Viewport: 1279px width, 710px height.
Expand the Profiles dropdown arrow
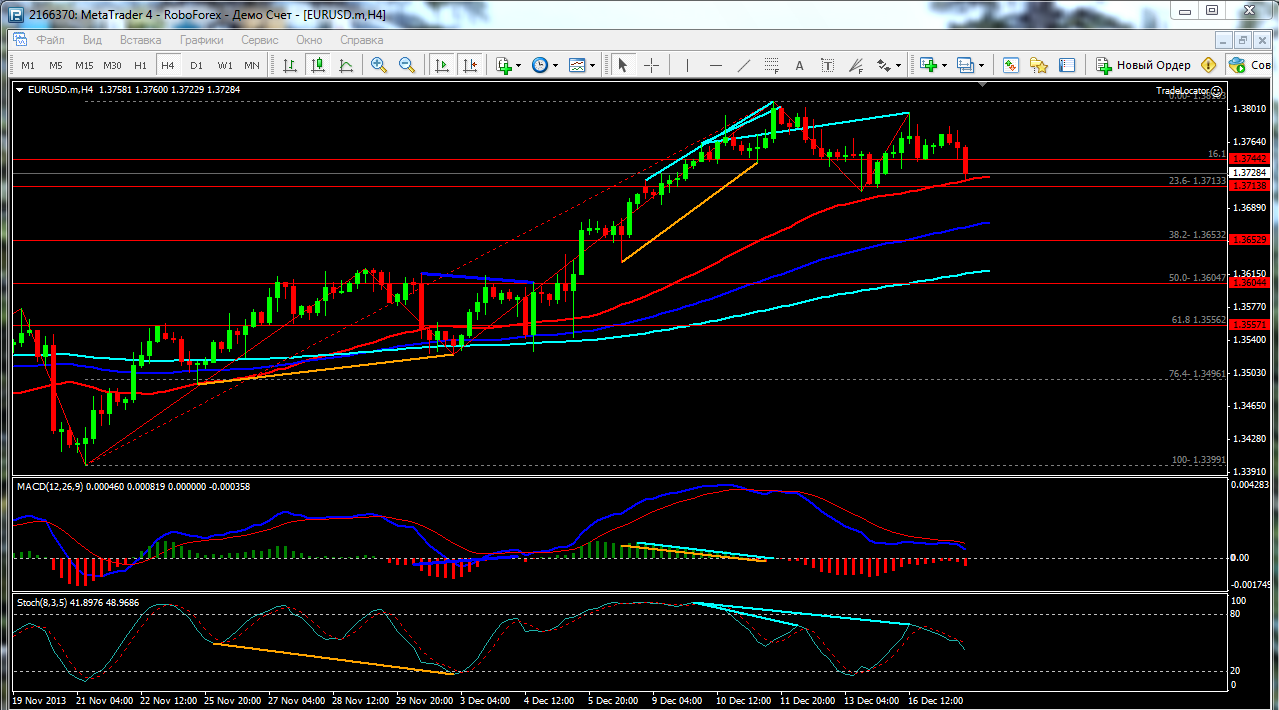point(981,66)
